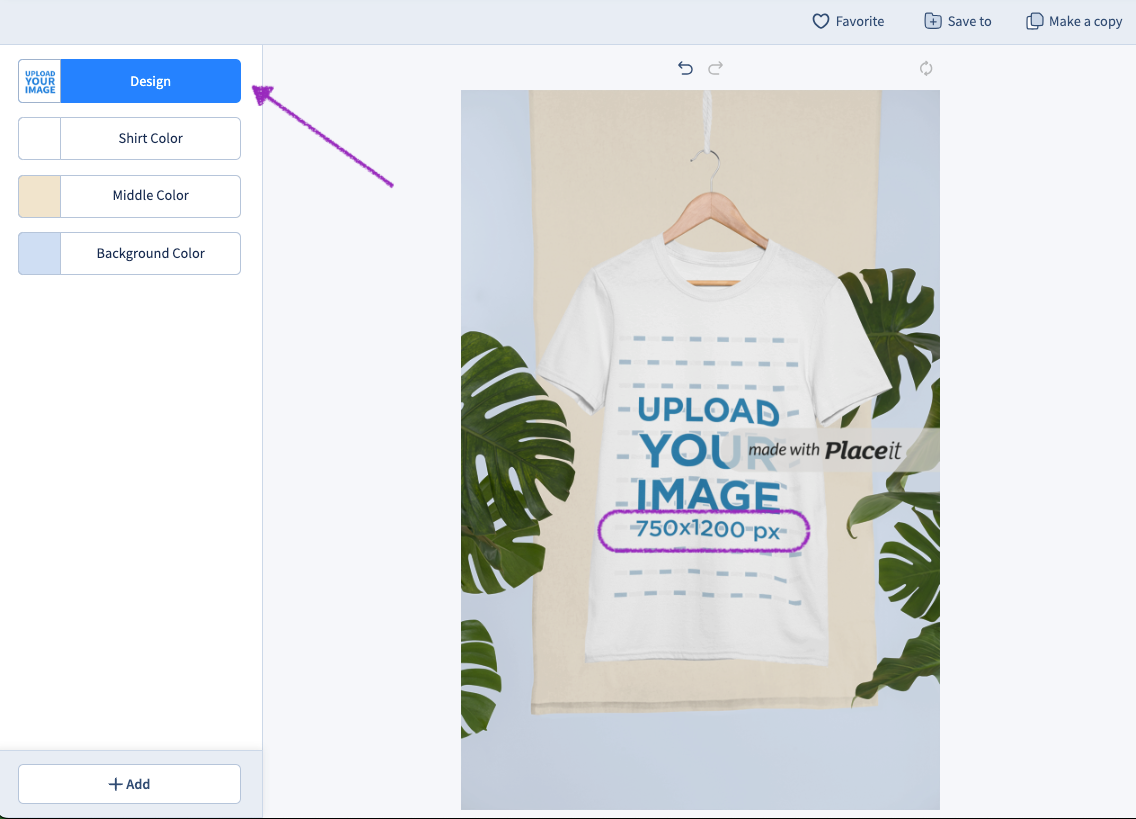Click the made with Placeit watermark
The height and width of the screenshot is (819, 1136).
(x=825, y=450)
